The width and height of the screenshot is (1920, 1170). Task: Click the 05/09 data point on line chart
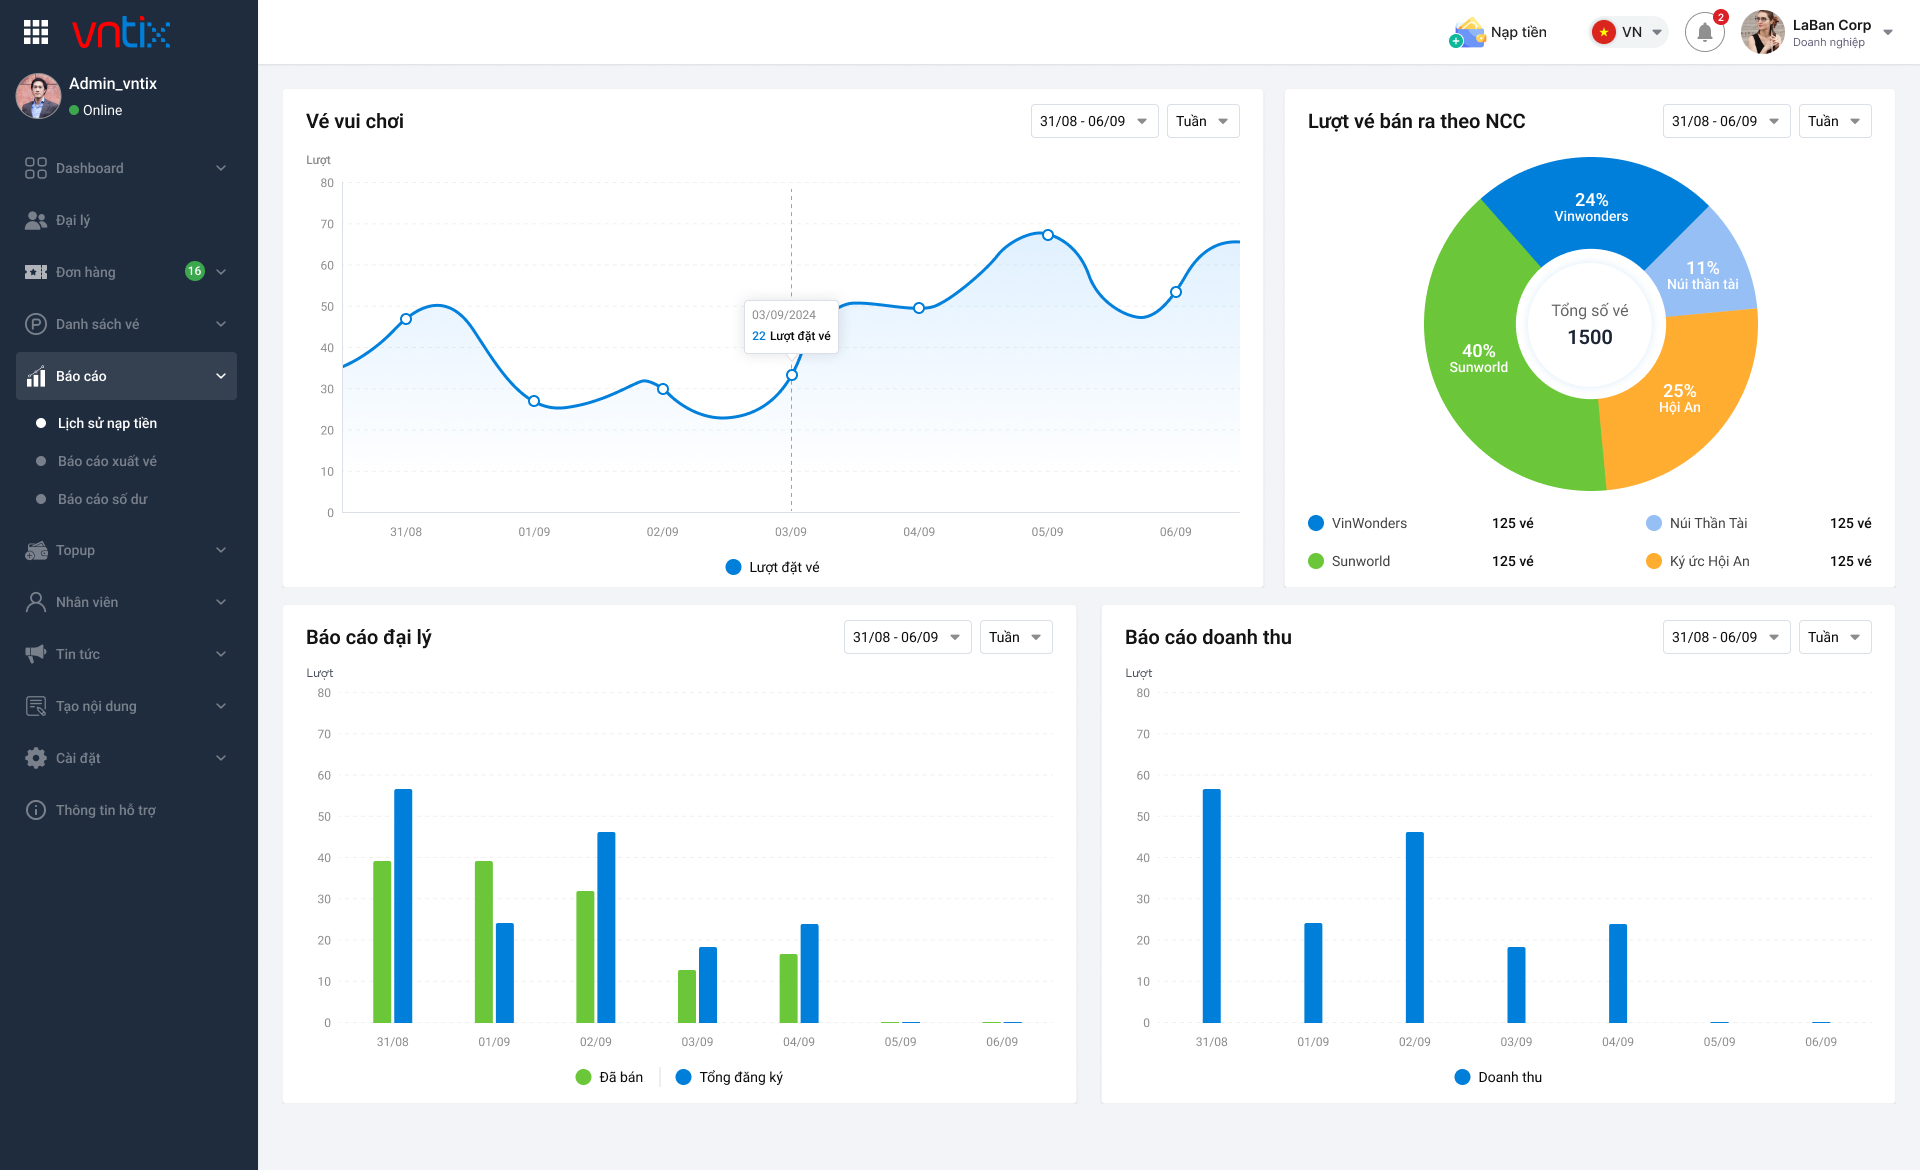(x=1047, y=235)
